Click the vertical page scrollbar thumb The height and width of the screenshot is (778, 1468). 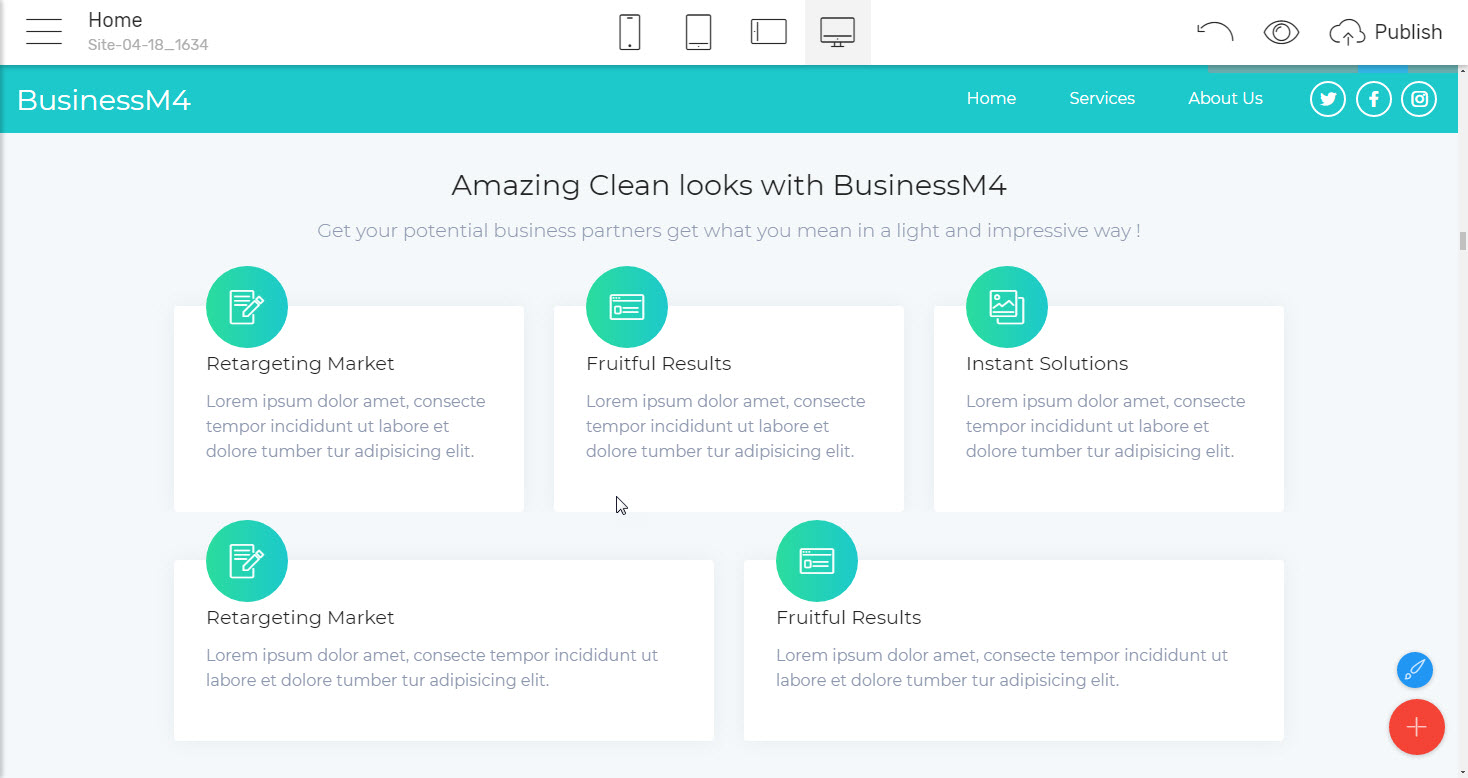coord(1462,241)
